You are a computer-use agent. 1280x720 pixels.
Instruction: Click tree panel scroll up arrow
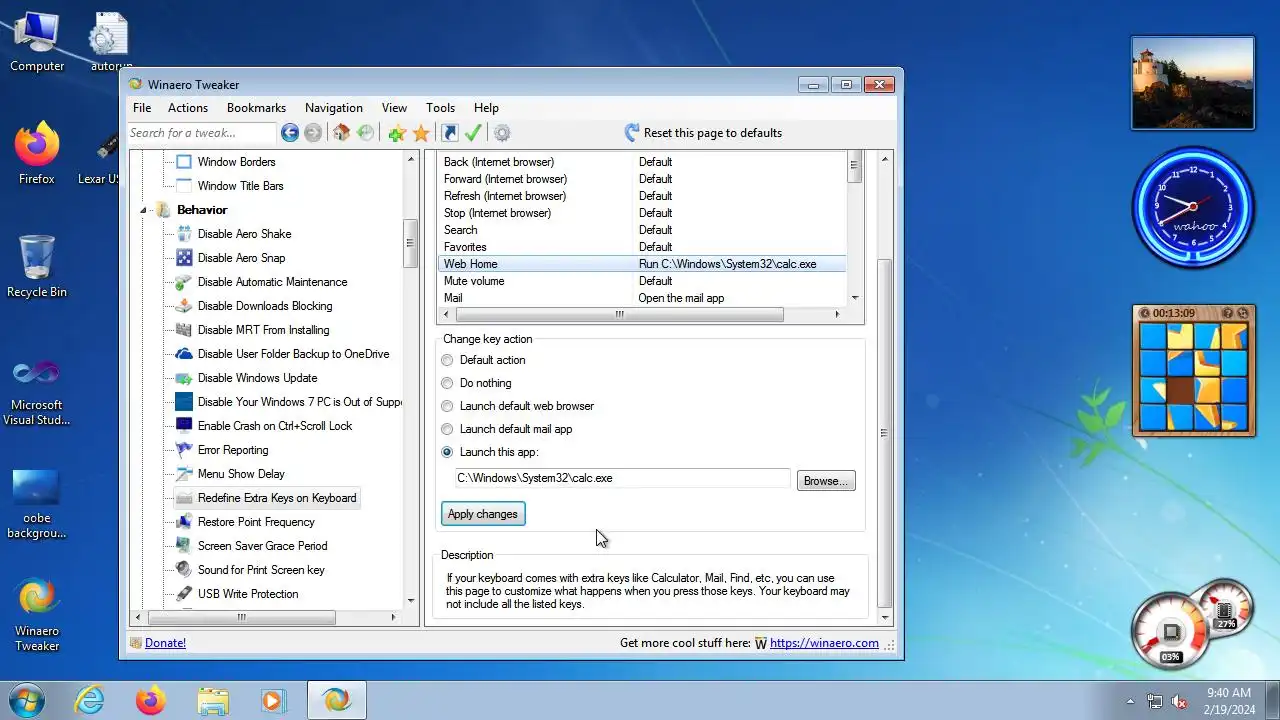click(x=411, y=159)
